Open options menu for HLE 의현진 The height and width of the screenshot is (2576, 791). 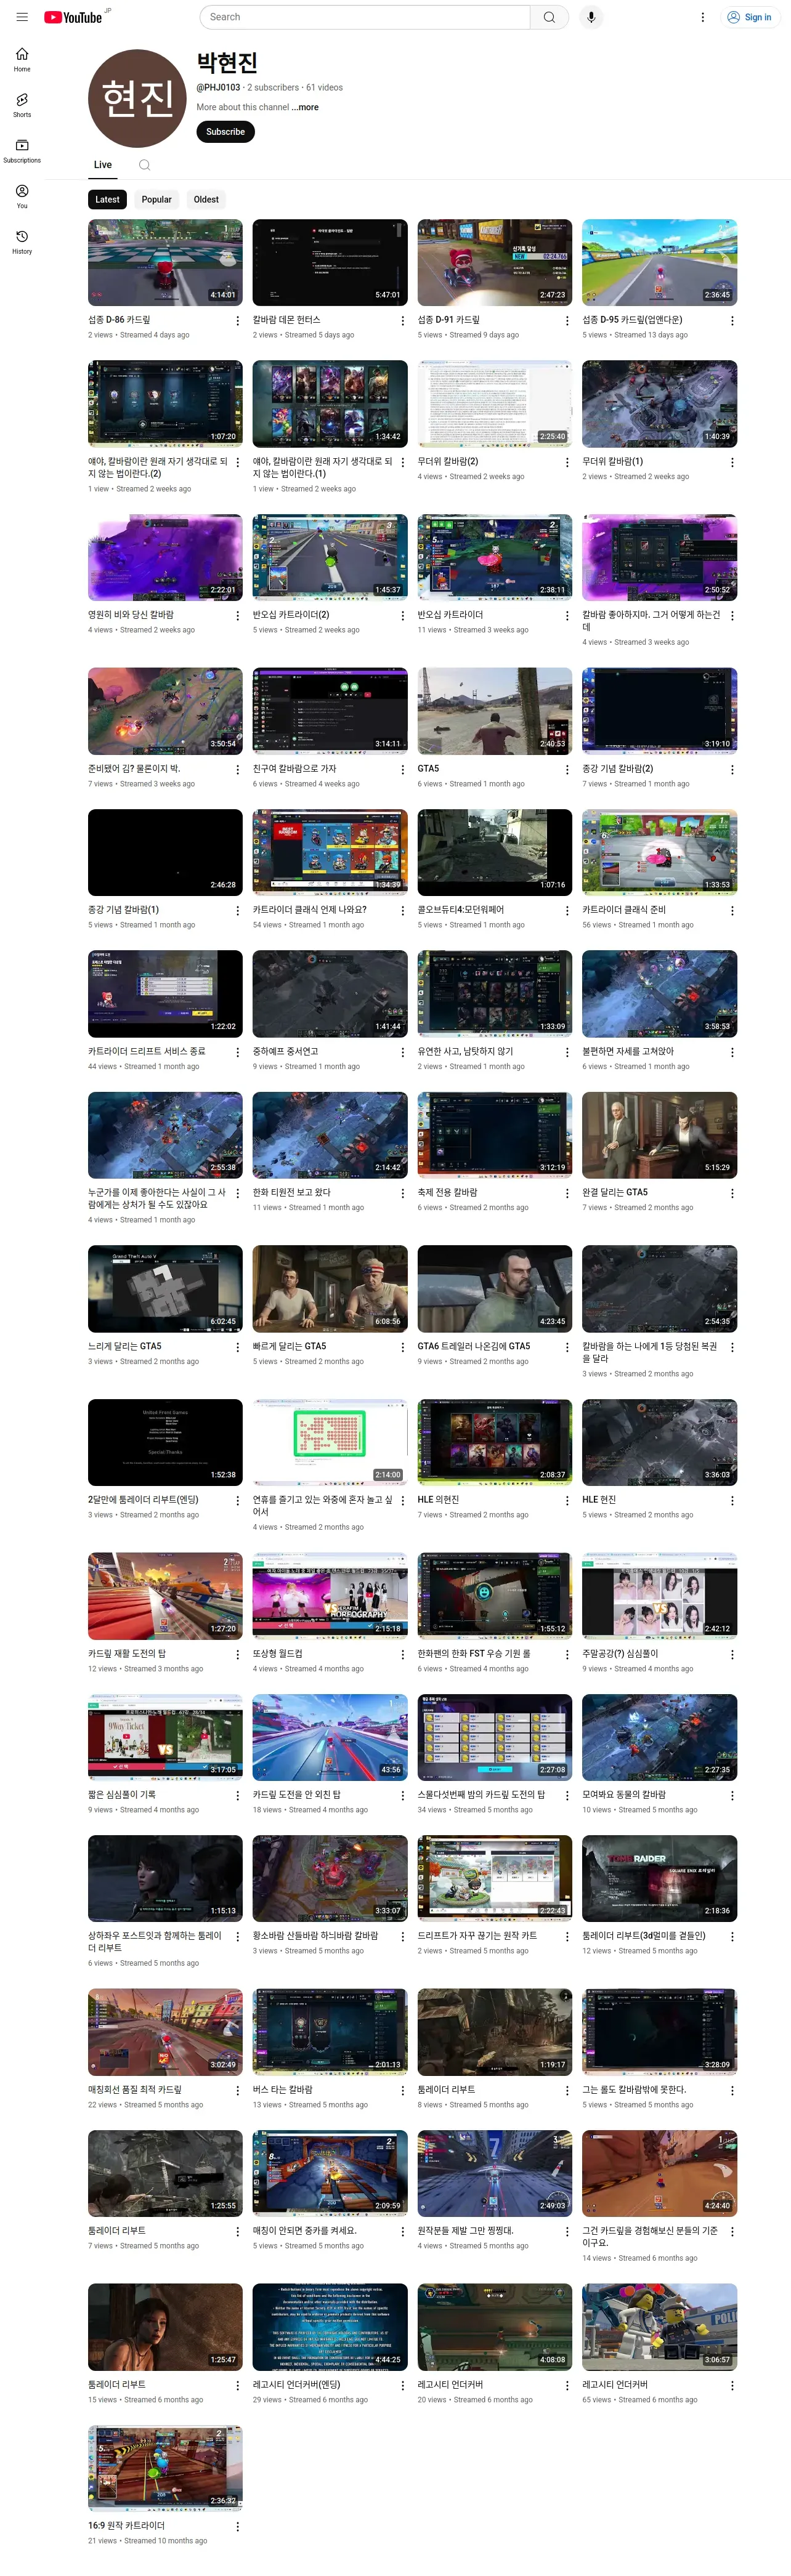click(567, 1501)
